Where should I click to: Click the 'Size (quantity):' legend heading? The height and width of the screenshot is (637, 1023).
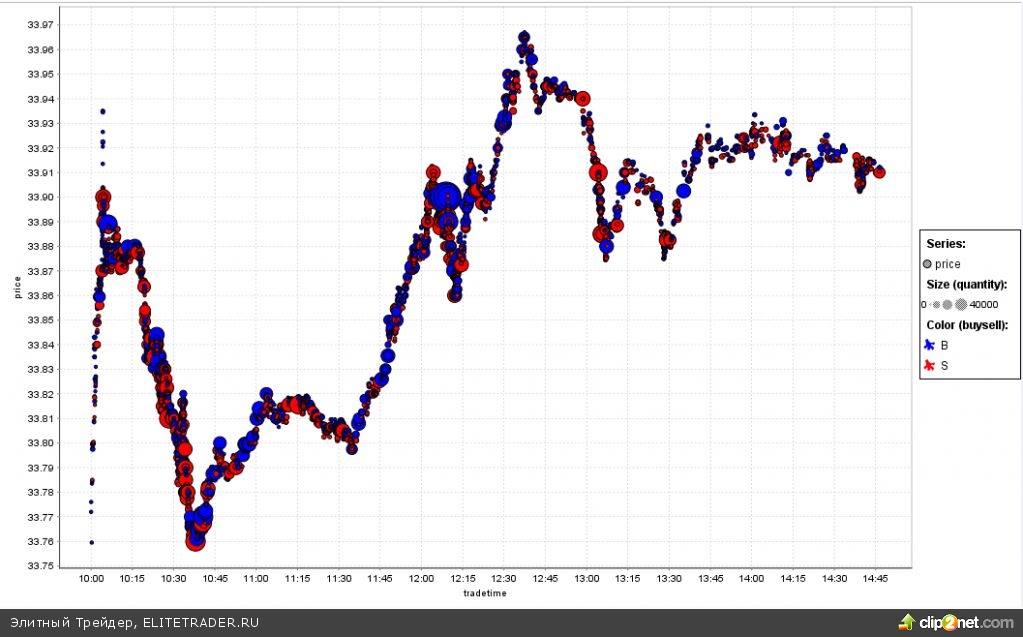966,284
